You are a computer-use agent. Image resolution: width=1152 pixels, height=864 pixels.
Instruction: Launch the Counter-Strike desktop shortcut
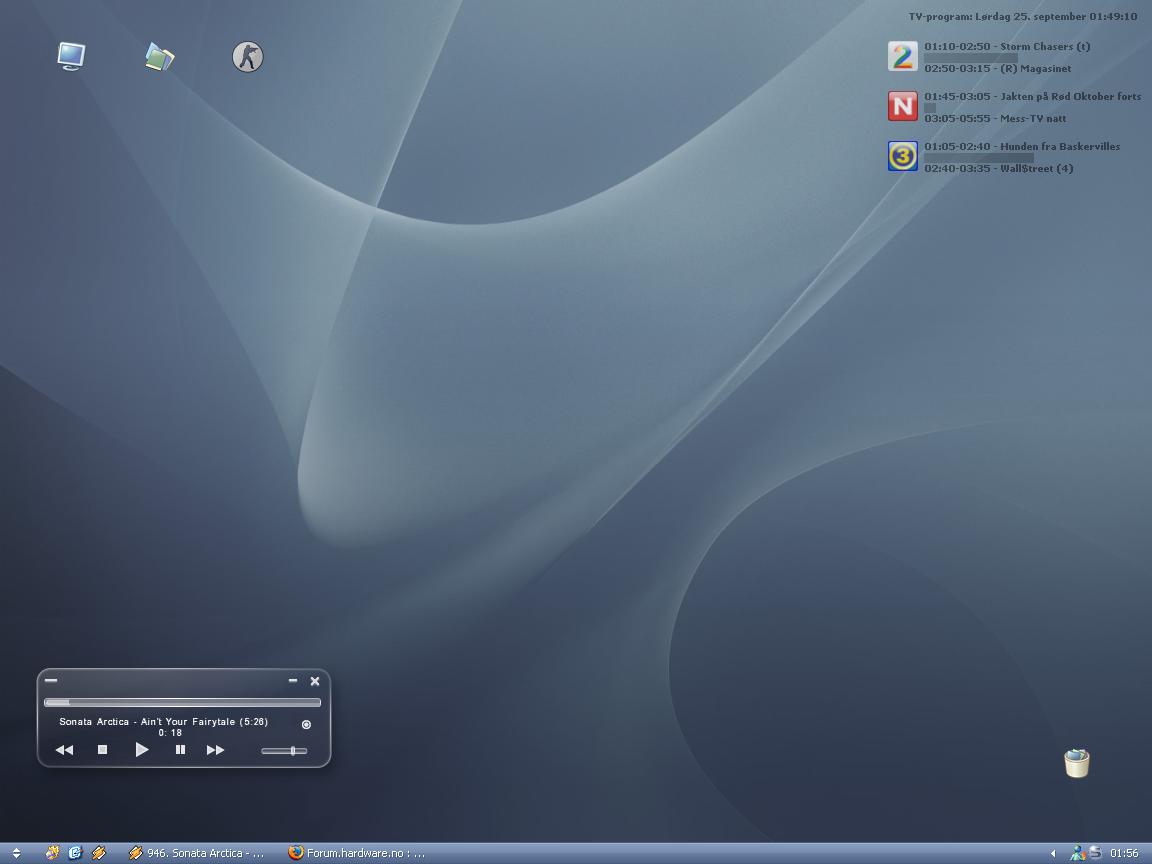248,57
